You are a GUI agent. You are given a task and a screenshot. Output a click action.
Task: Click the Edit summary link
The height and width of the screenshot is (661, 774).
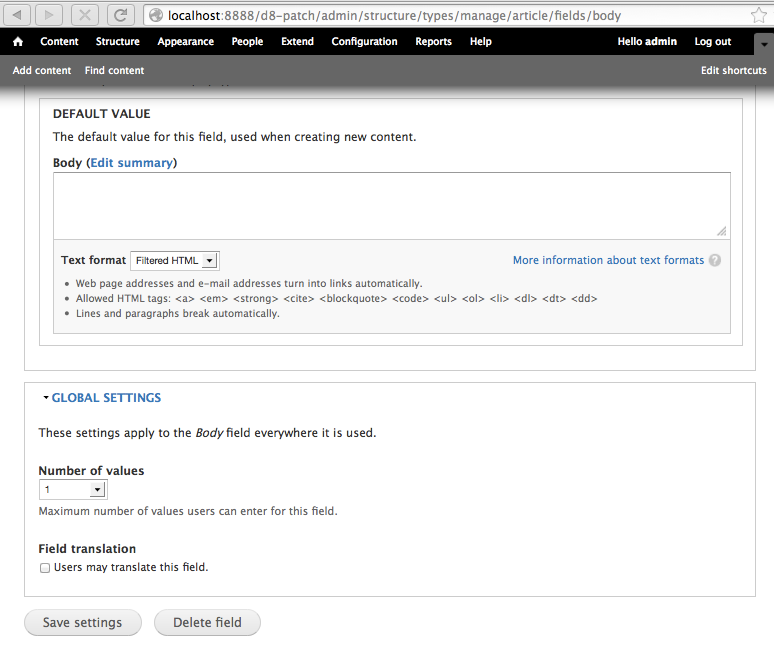click(131, 163)
